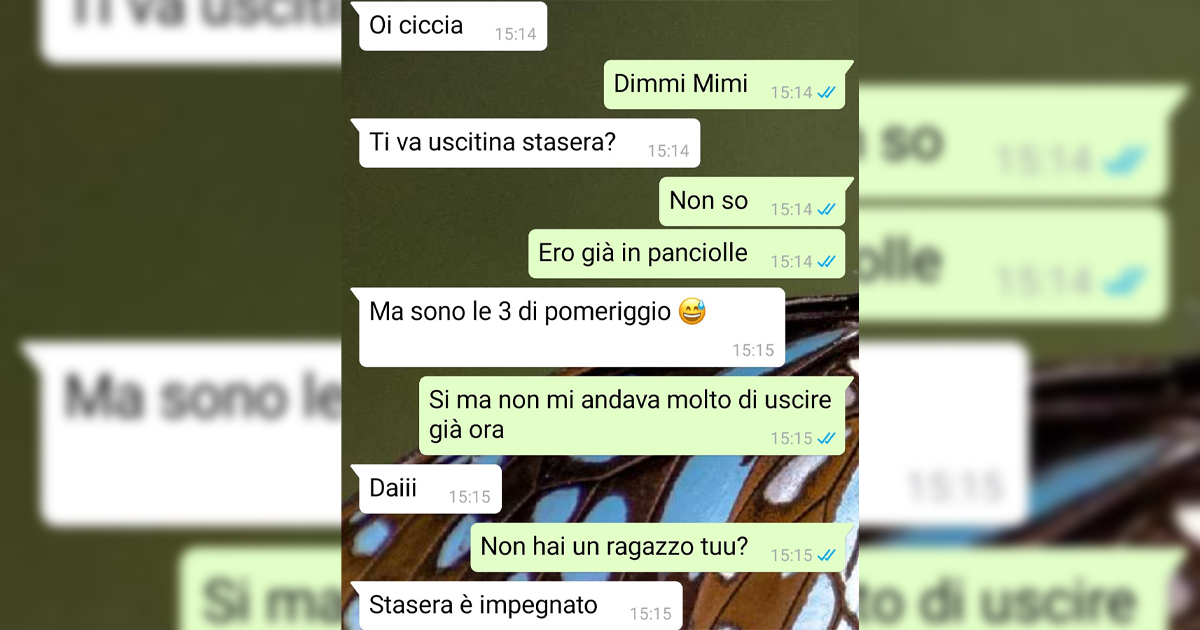The width and height of the screenshot is (1200, 630).
Task: Click read ticks on 'già ora' message
Action: (x=826, y=438)
